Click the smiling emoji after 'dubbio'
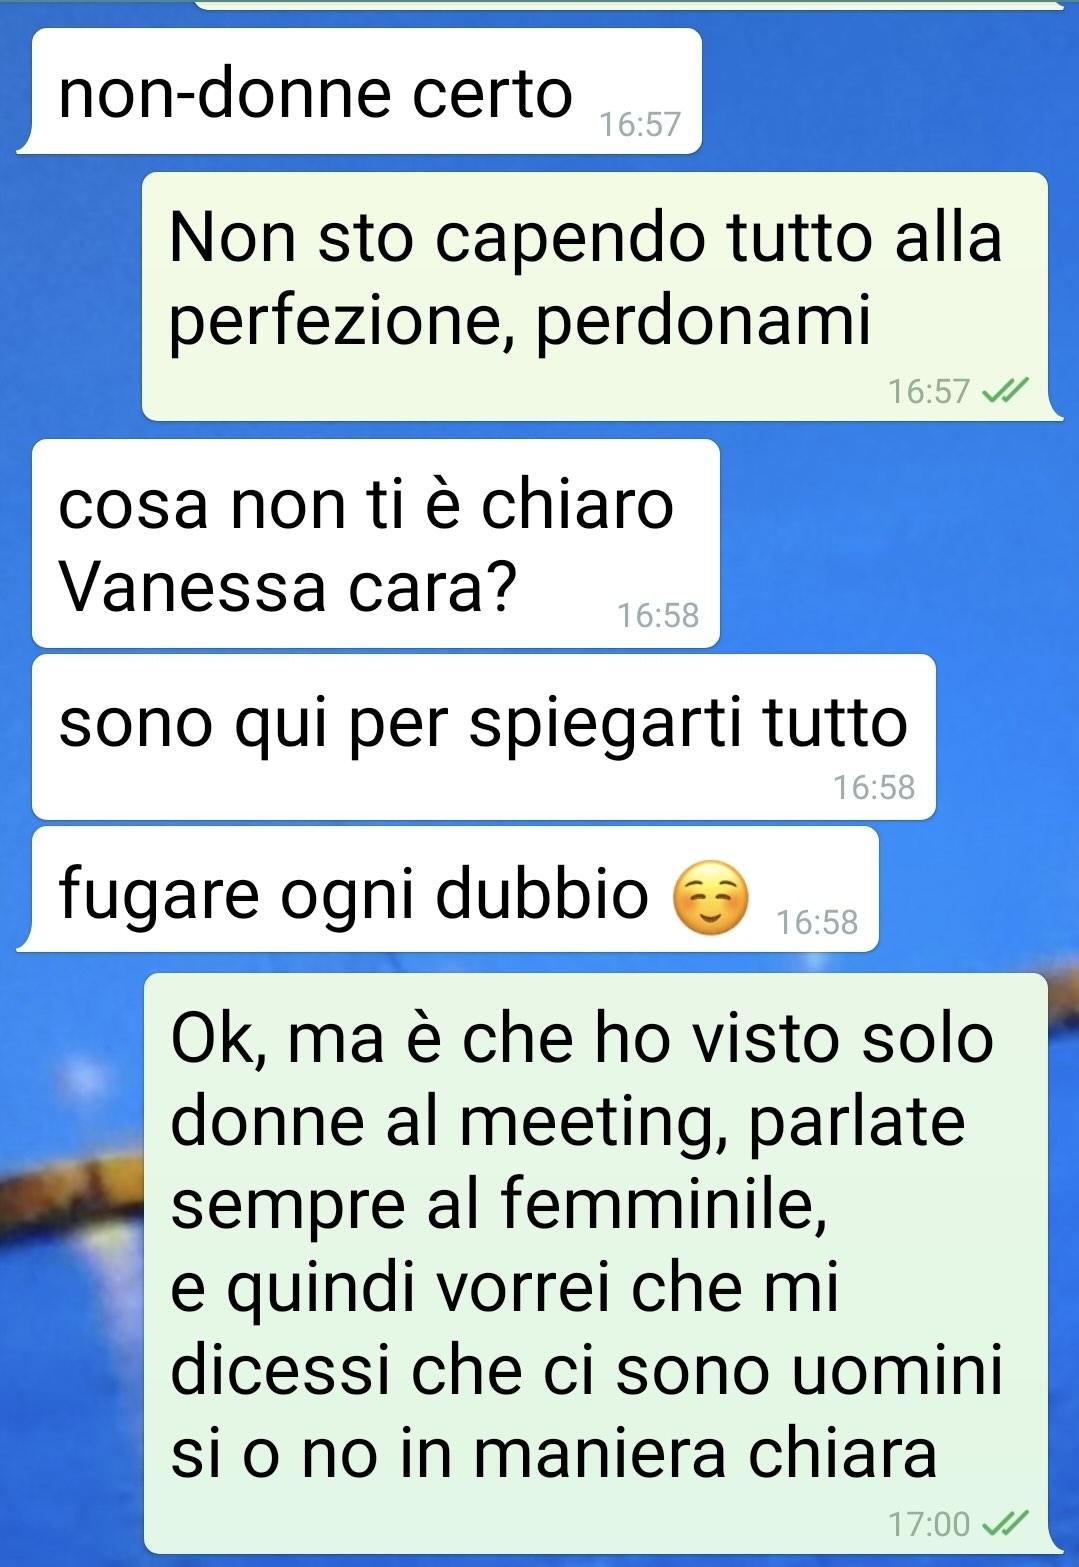Image resolution: width=1079 pixels, height=1567 pixels. [x=710, y=897]
